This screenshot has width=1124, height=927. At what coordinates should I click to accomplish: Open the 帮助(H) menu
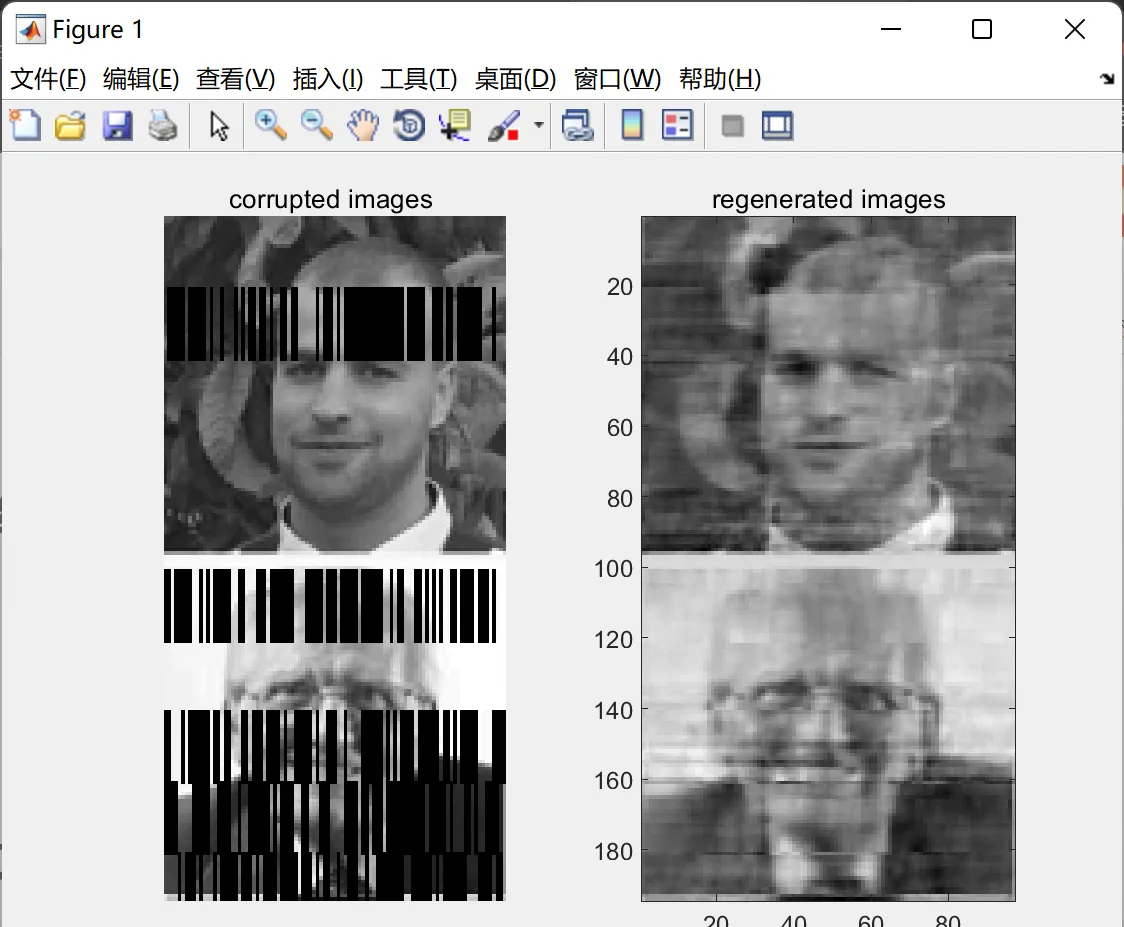[720, 79]
